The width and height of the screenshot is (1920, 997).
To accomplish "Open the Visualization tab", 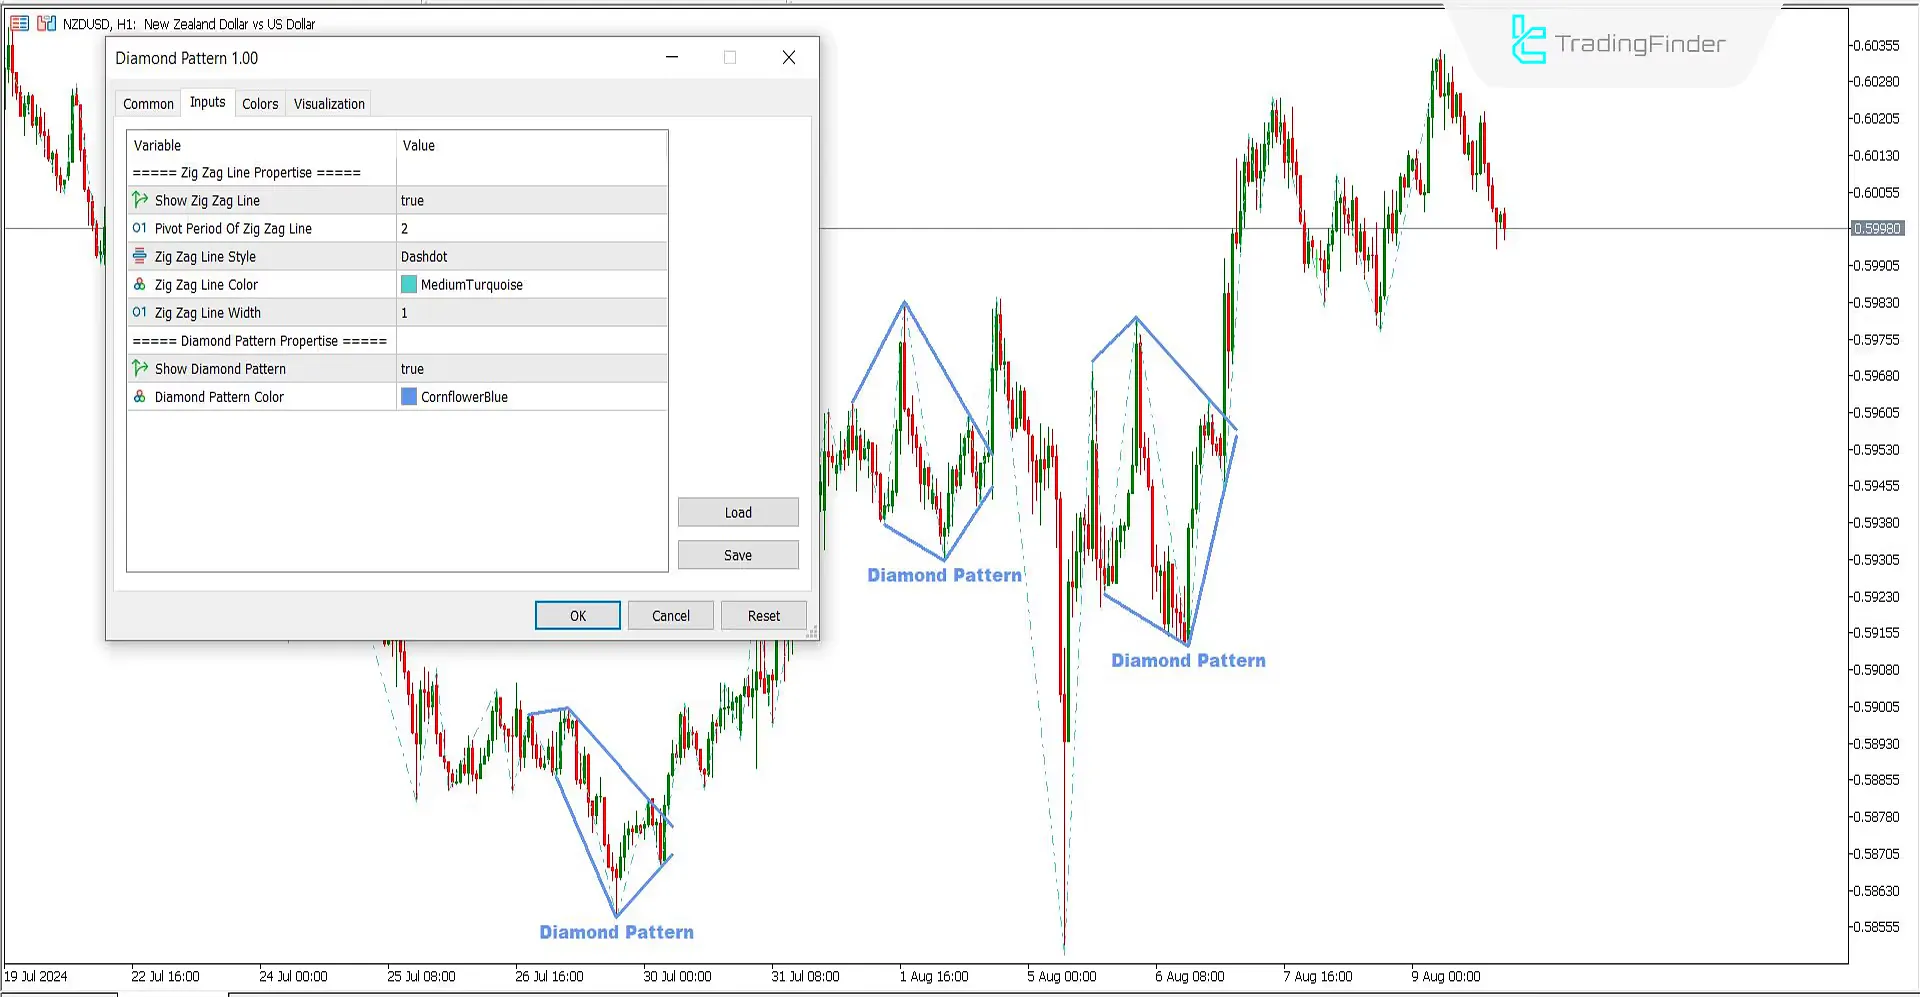I will click(x=328, y=103).
